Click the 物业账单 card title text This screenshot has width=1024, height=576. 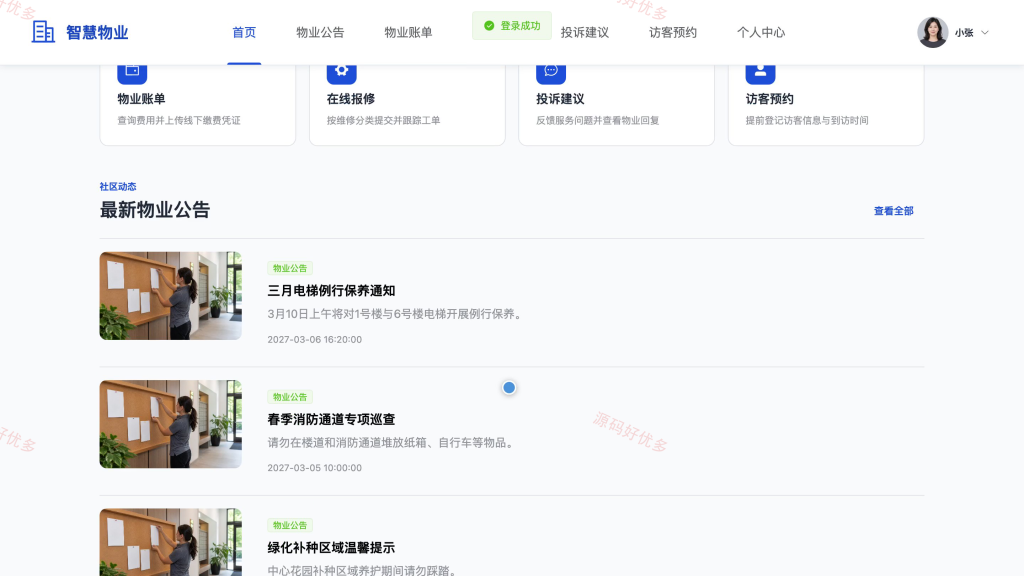pos(141,99)
